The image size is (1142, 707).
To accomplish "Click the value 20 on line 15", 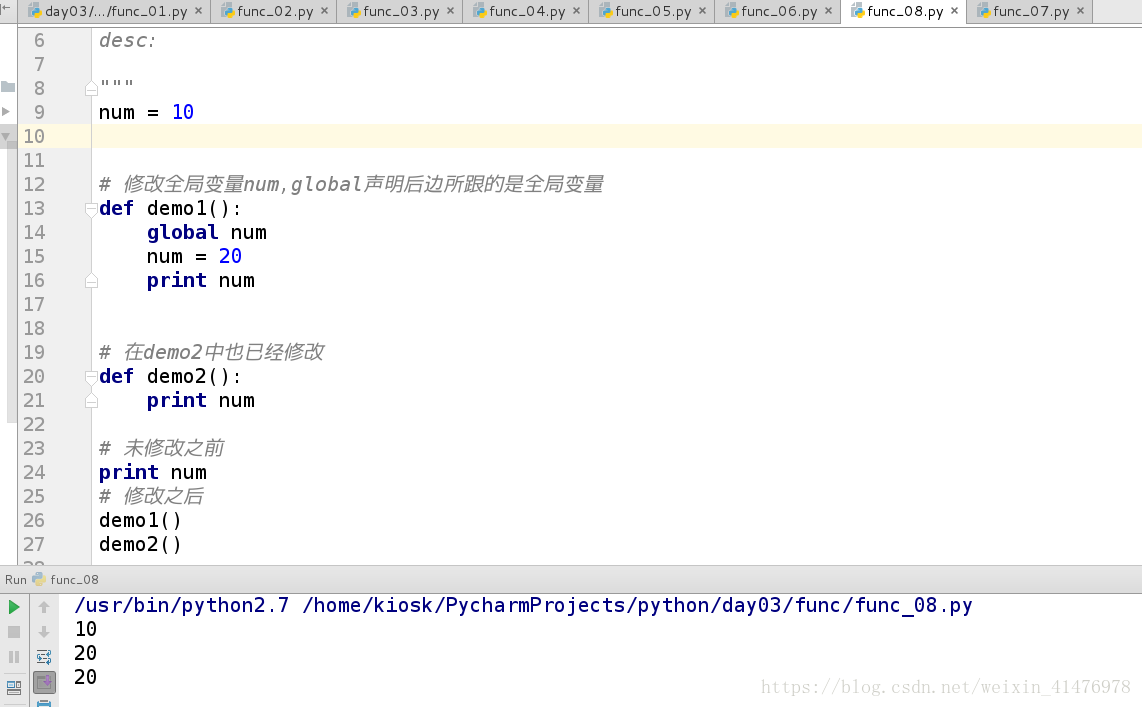I will pyautogui.click(x=230, y=256).
